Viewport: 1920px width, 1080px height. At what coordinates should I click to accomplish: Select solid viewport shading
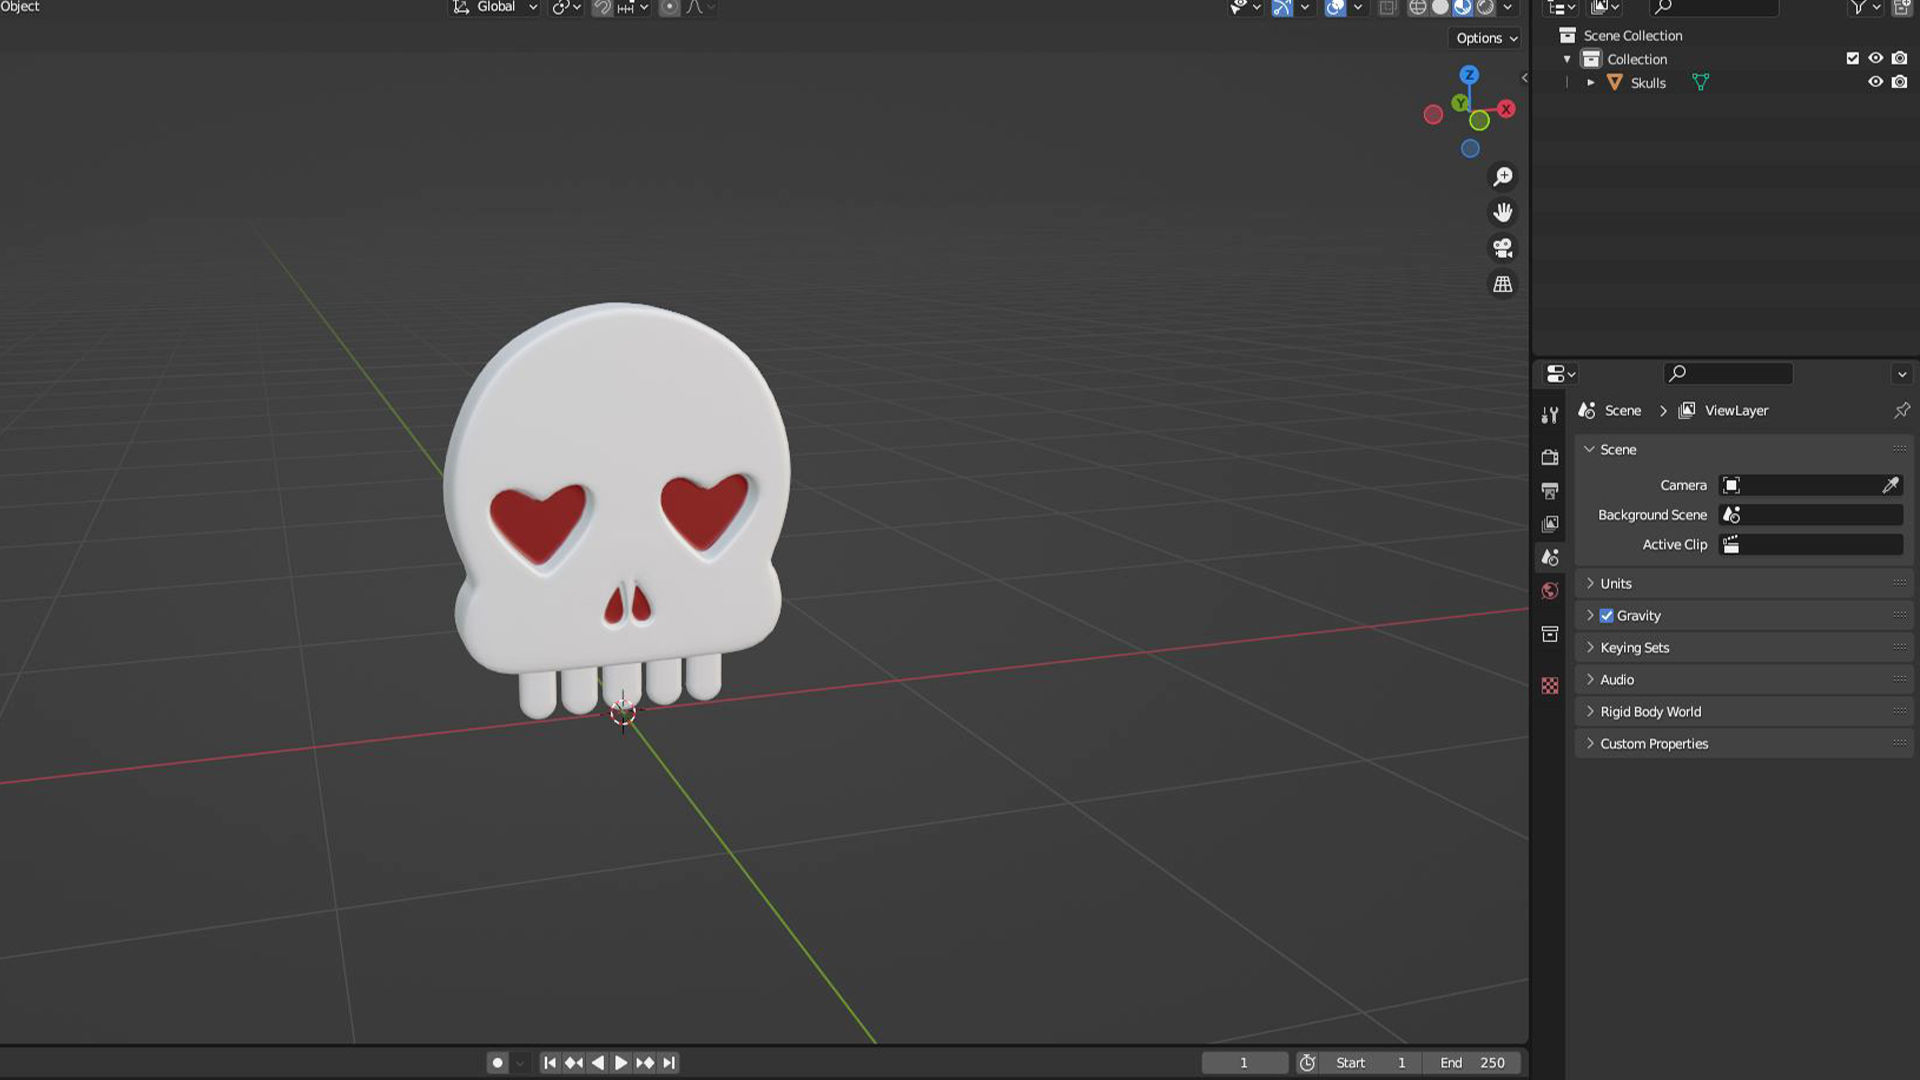1440,8
